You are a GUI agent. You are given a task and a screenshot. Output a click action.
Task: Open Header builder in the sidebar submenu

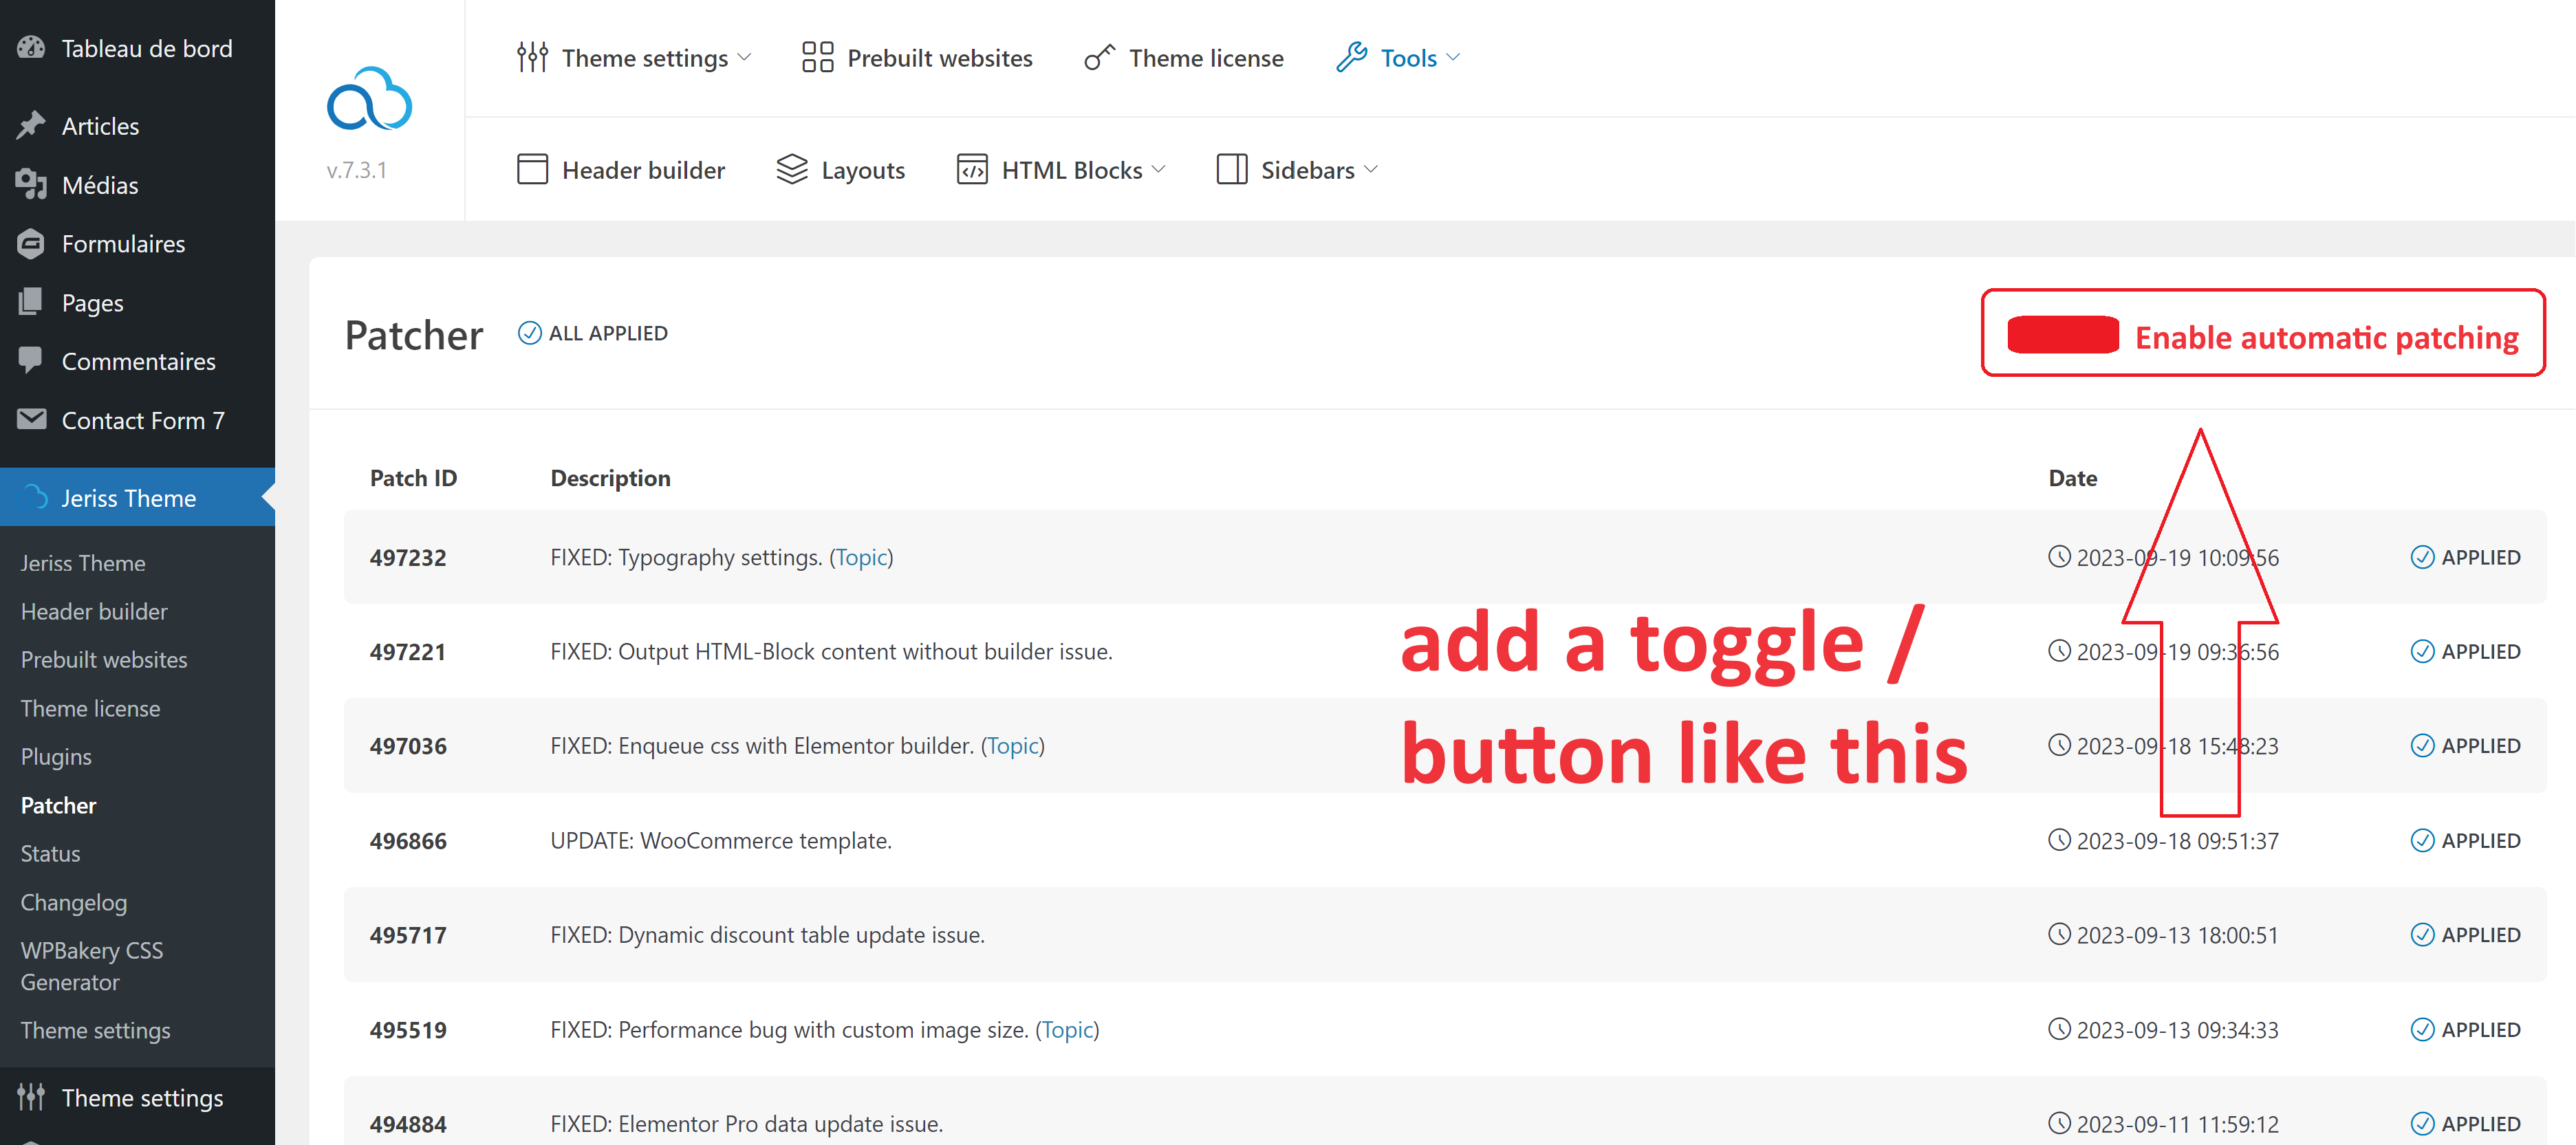94,611
